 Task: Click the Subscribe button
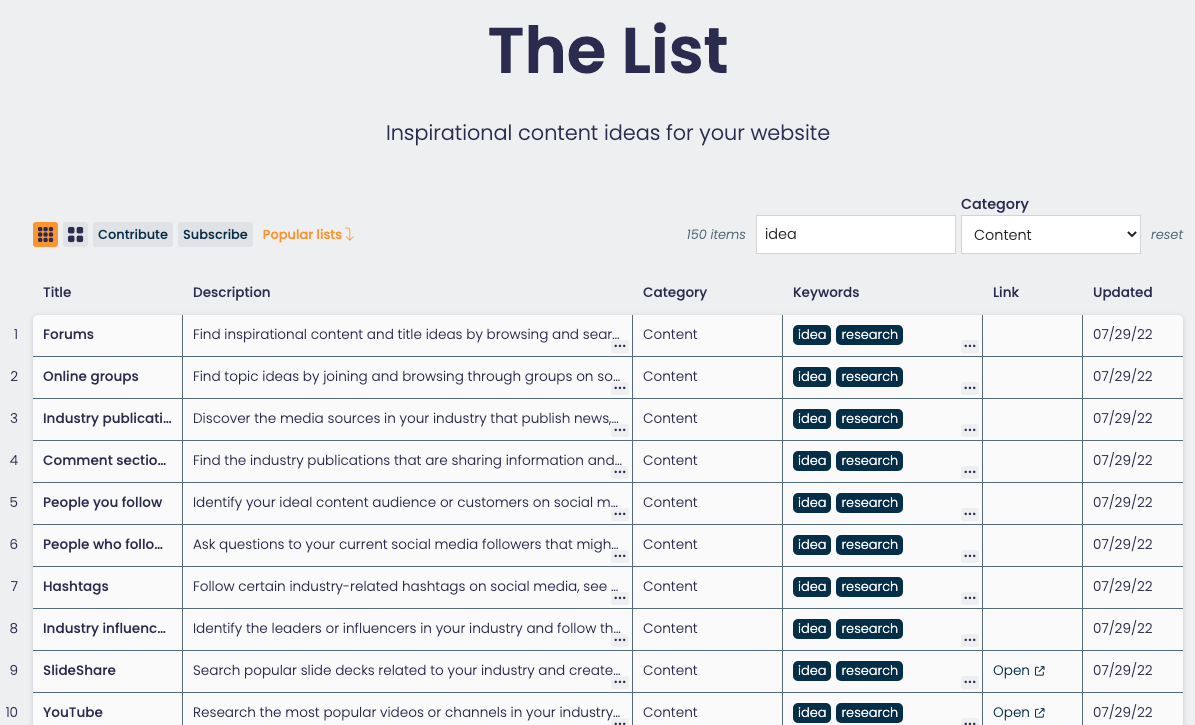[x=215, y=234]
